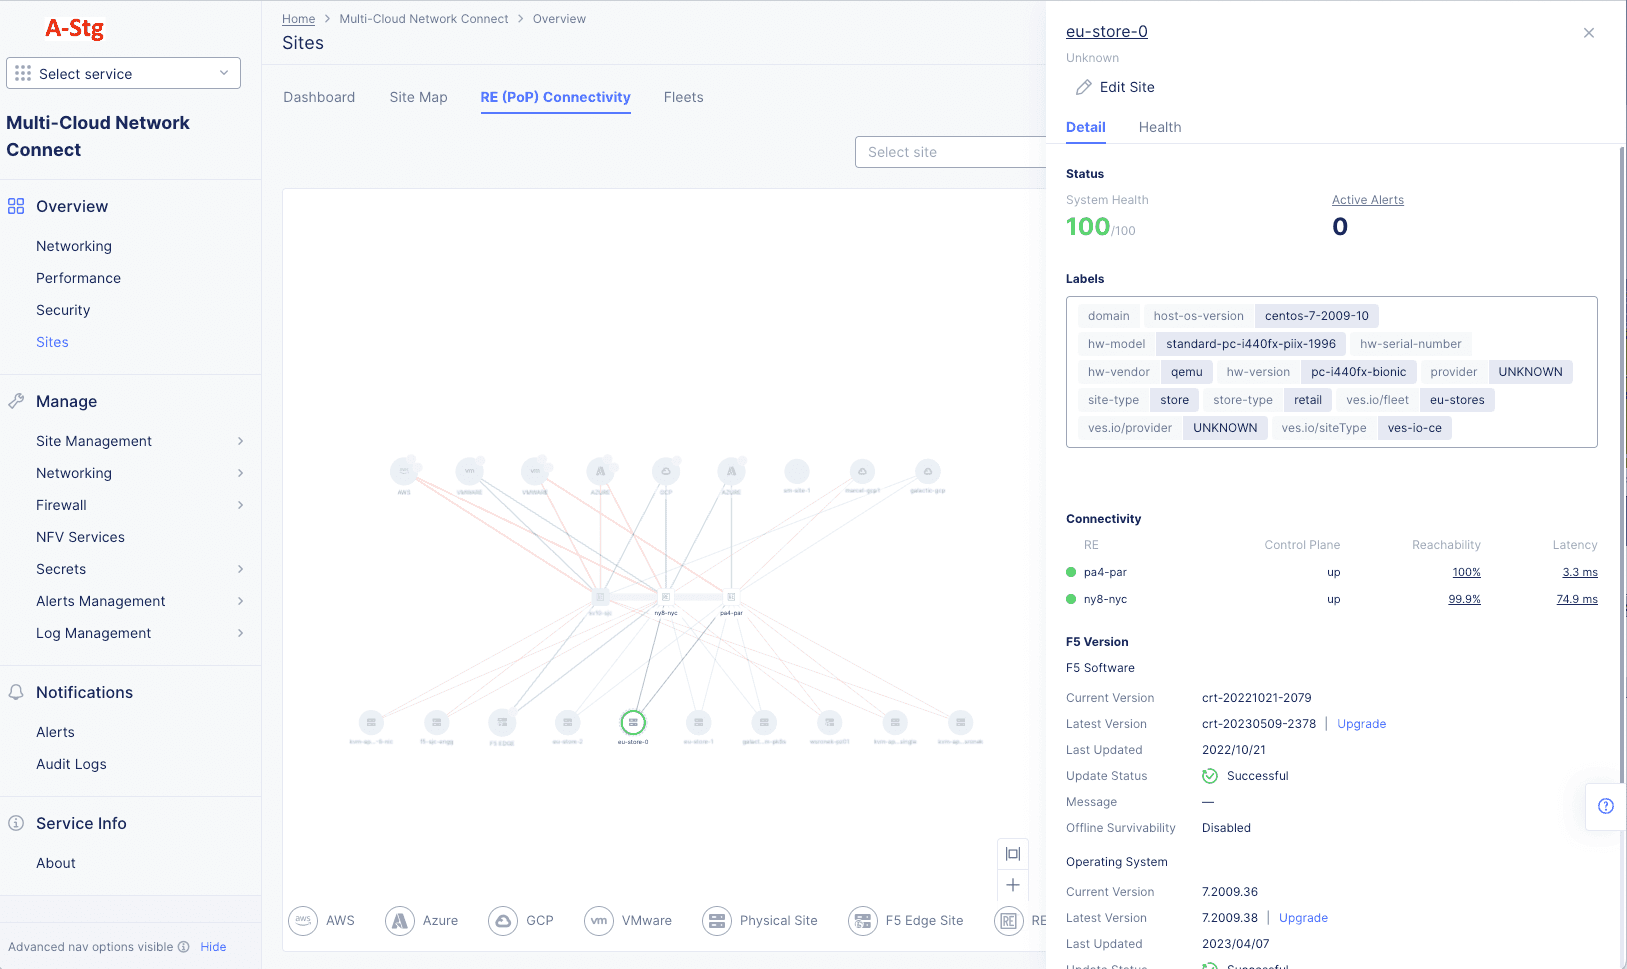Open the Select service dropdown
Image resolution: width=1627 pixels, height=969 pixels.
click(x=123, y=73)
